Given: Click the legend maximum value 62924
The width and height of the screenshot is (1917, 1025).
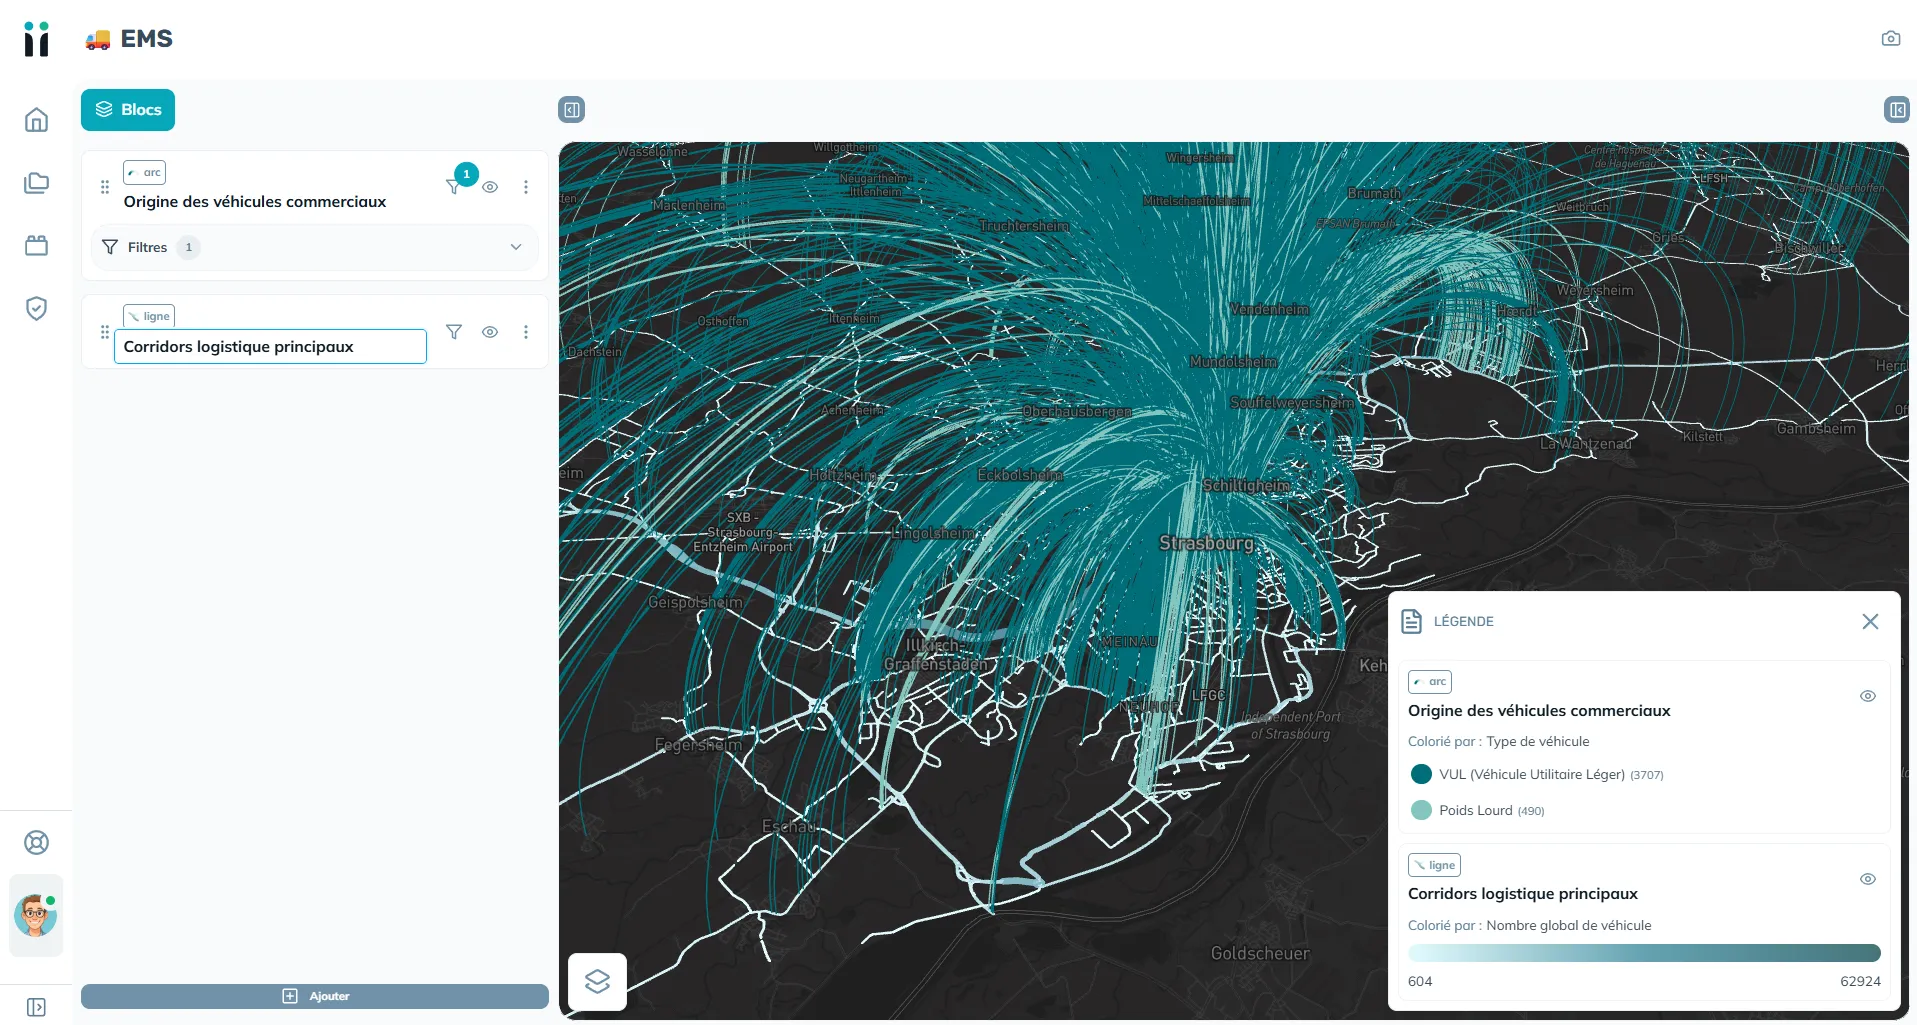Looking at the screenshot, I should point(1860,981).
